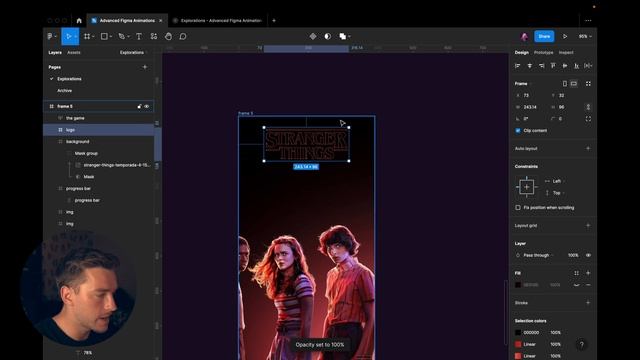This screenshot has height=360, width=640.
Task: Enable Fix position when scrolling checkbox
Action: coord(518,208)
